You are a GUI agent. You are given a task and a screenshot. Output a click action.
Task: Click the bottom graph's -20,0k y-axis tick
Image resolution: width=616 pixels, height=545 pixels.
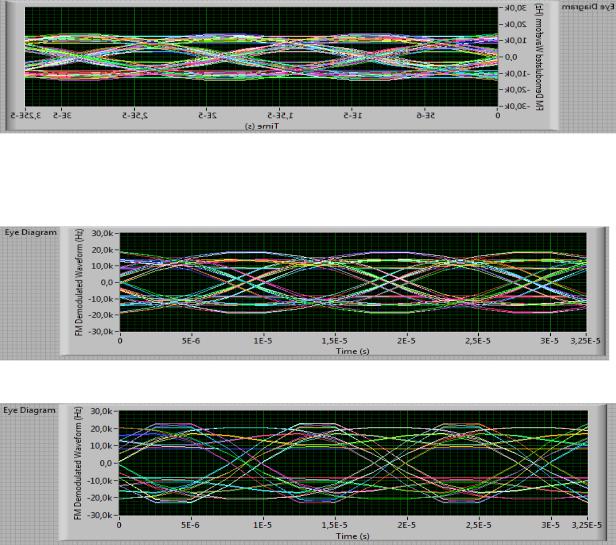[x=101, y=498]
